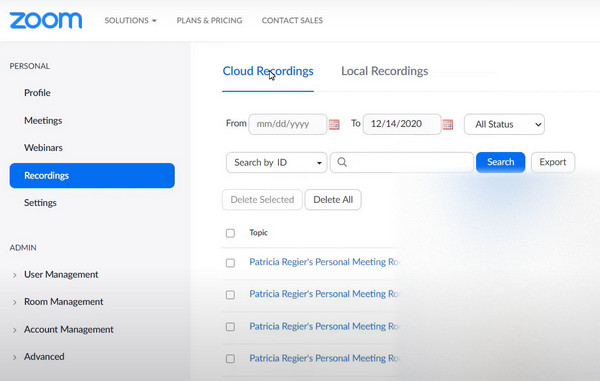Screen dimensions: 600x381
Task: Open the fourth Patricia Regier's Personal Meeting recording
Action: pos(324,358)
